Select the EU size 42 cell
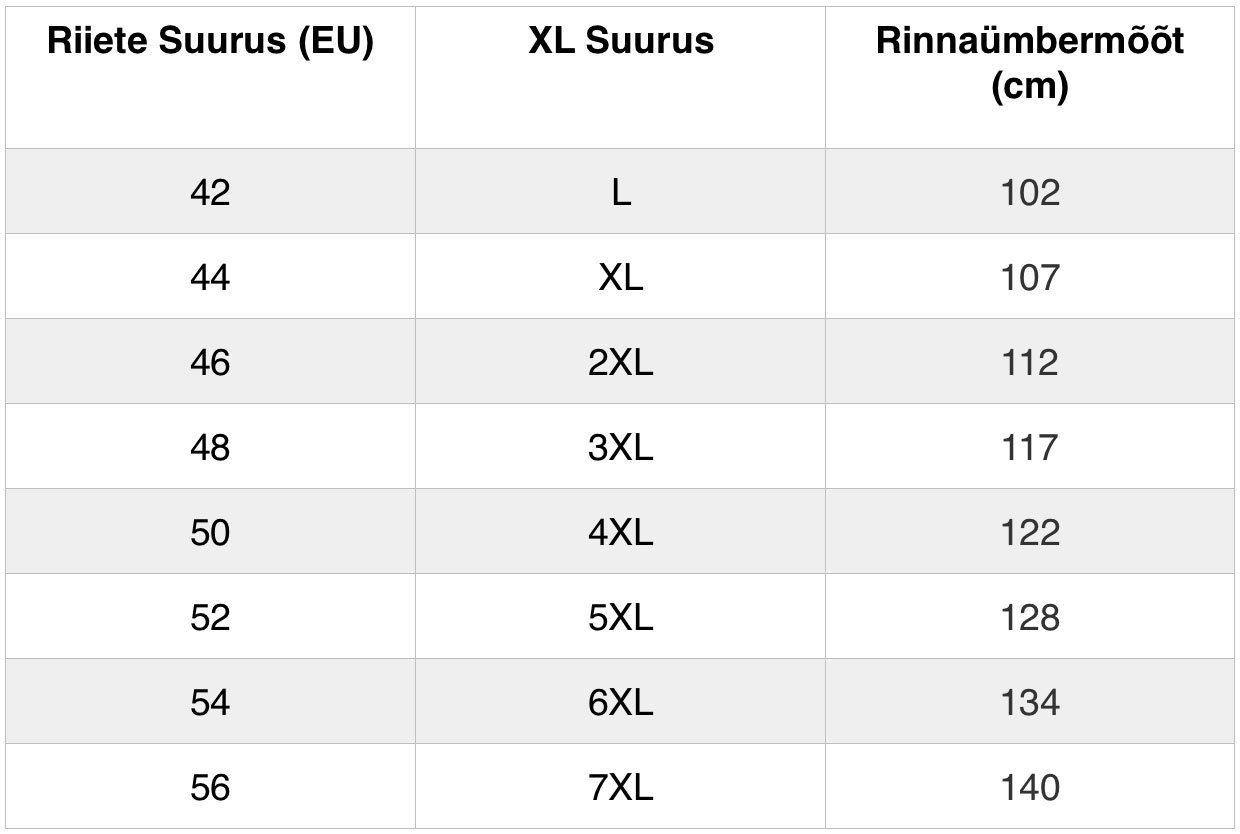The height and width of the screenshot is (834, 1240). pos(210,192)
